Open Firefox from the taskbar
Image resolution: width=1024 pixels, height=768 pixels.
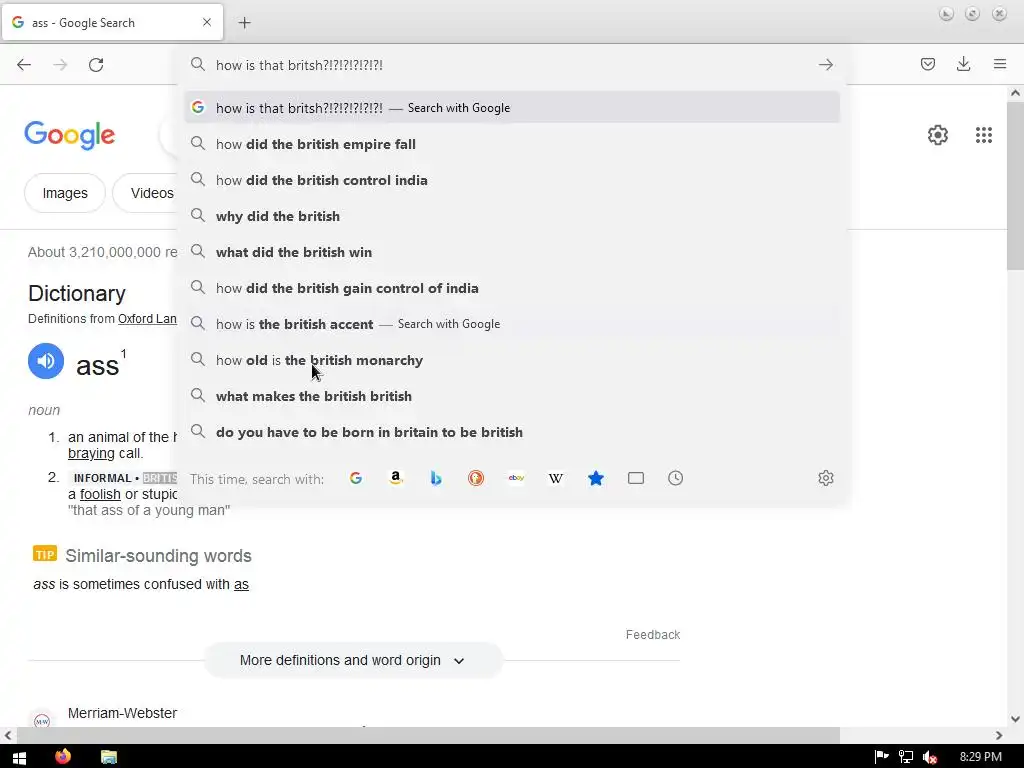(63, 757)
